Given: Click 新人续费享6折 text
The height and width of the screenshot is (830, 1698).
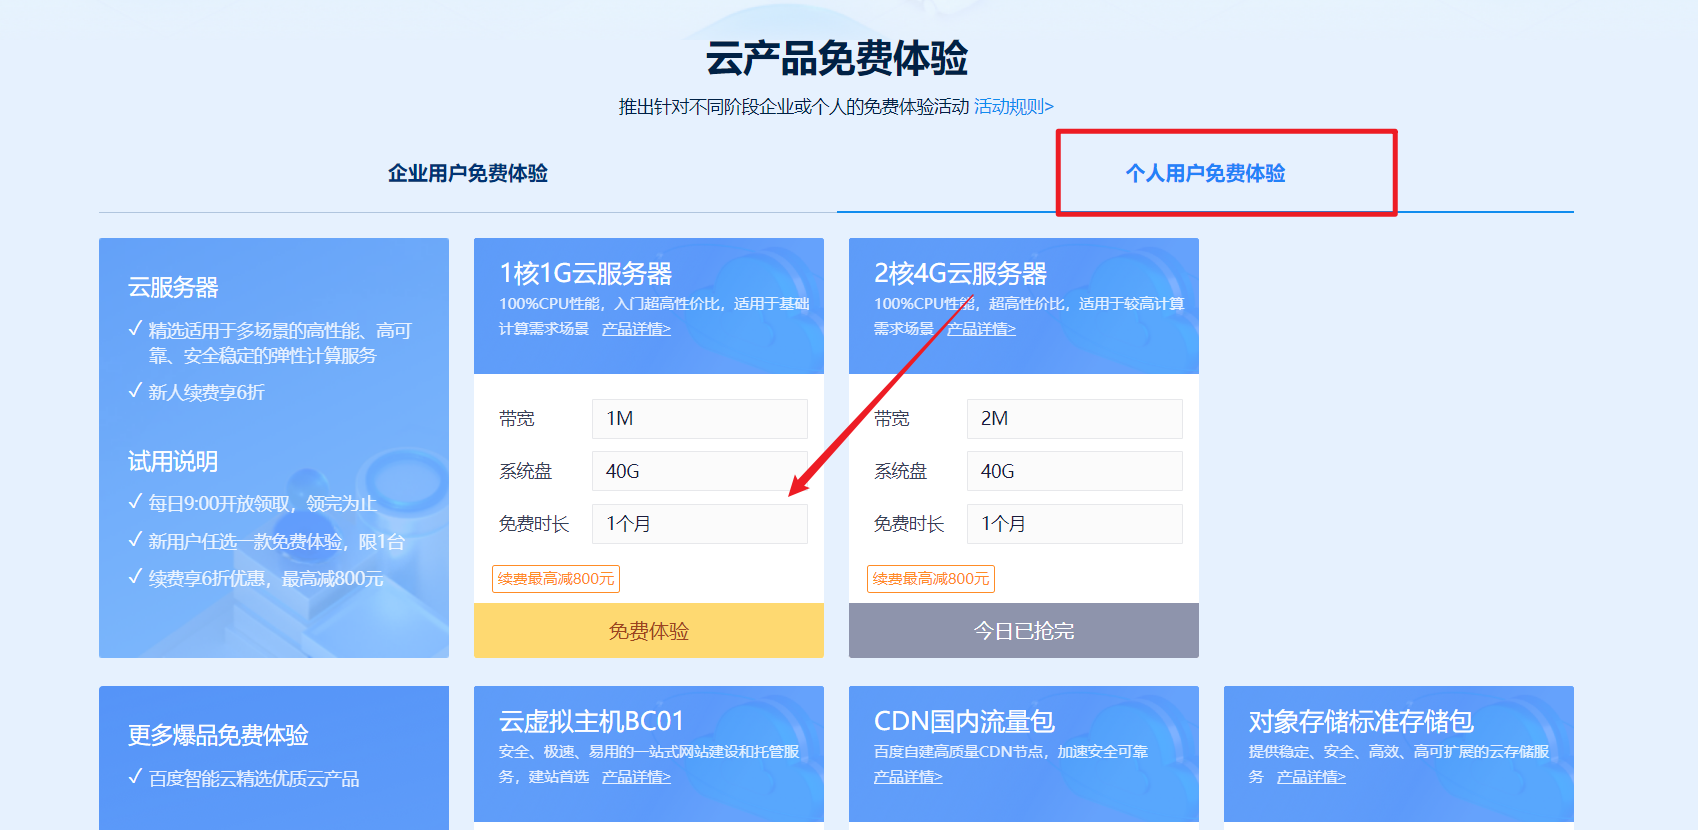Looking at the screenshot, I should click(x=207, y=392).
